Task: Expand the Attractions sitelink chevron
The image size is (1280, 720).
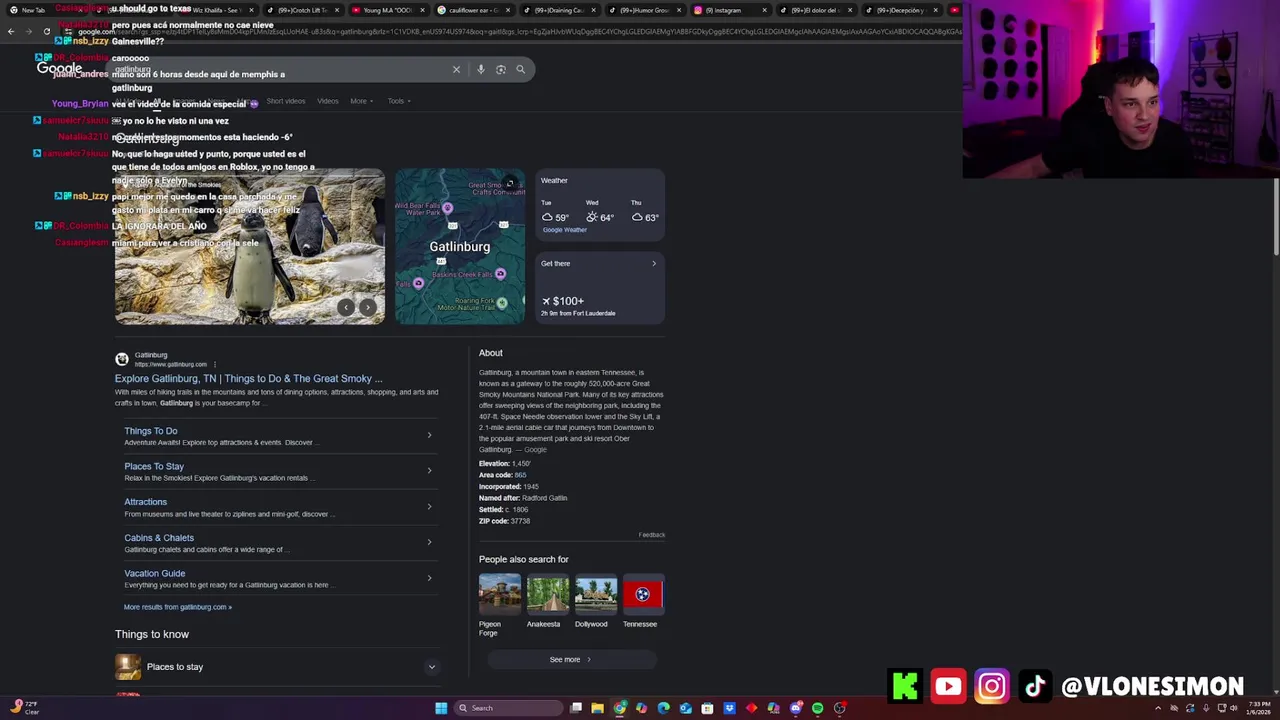Action: [x=429, y=506]
